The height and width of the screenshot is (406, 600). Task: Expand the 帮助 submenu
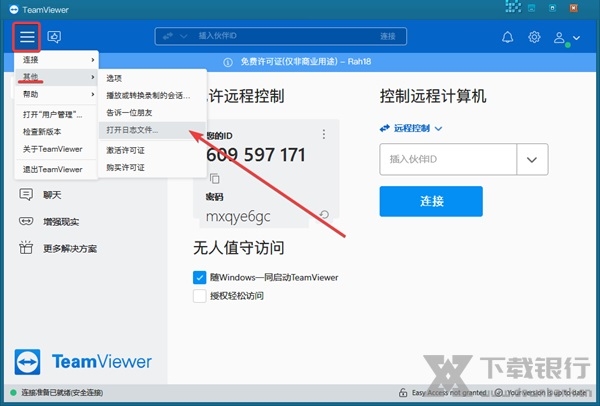pyautogui.click(x=57, y=94)
